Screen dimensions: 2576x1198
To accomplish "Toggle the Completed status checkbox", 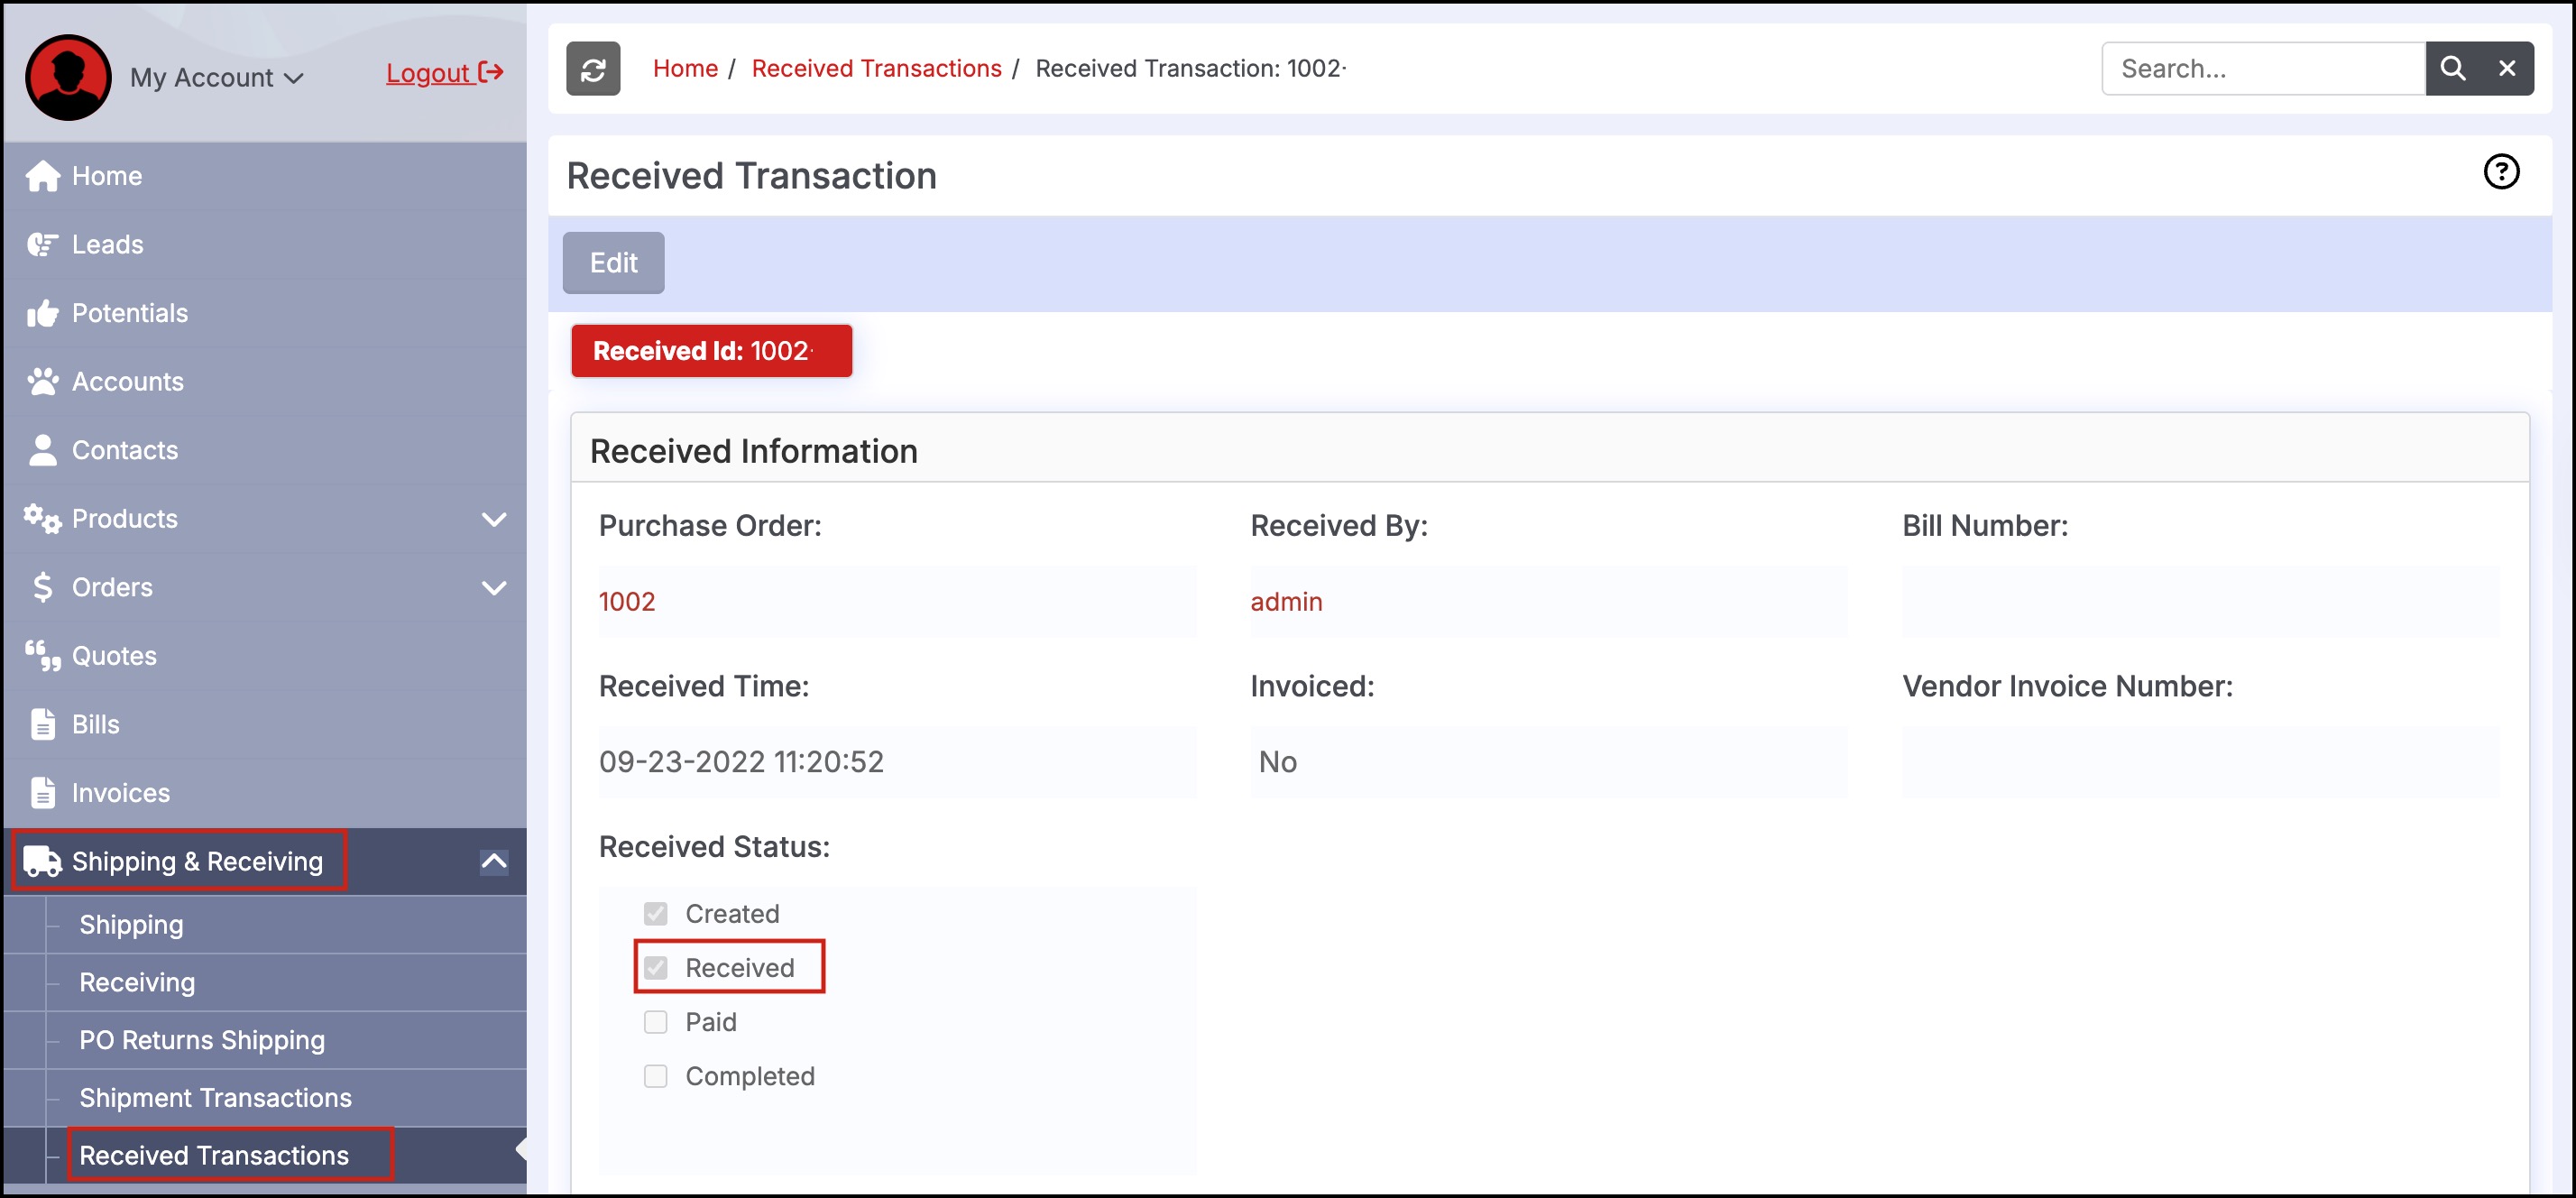I will (x=656, y=1076).
